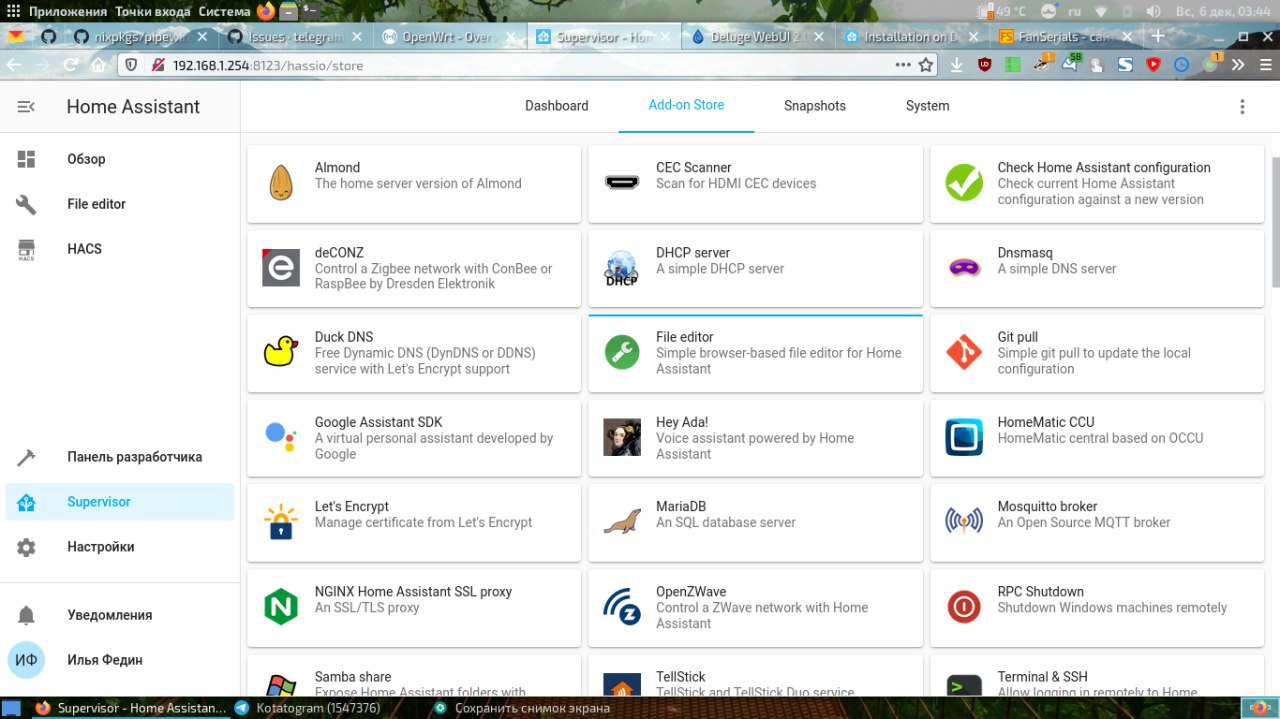
Task: Click 'A simple DNS server' description text
Action: coord(1057,269)
